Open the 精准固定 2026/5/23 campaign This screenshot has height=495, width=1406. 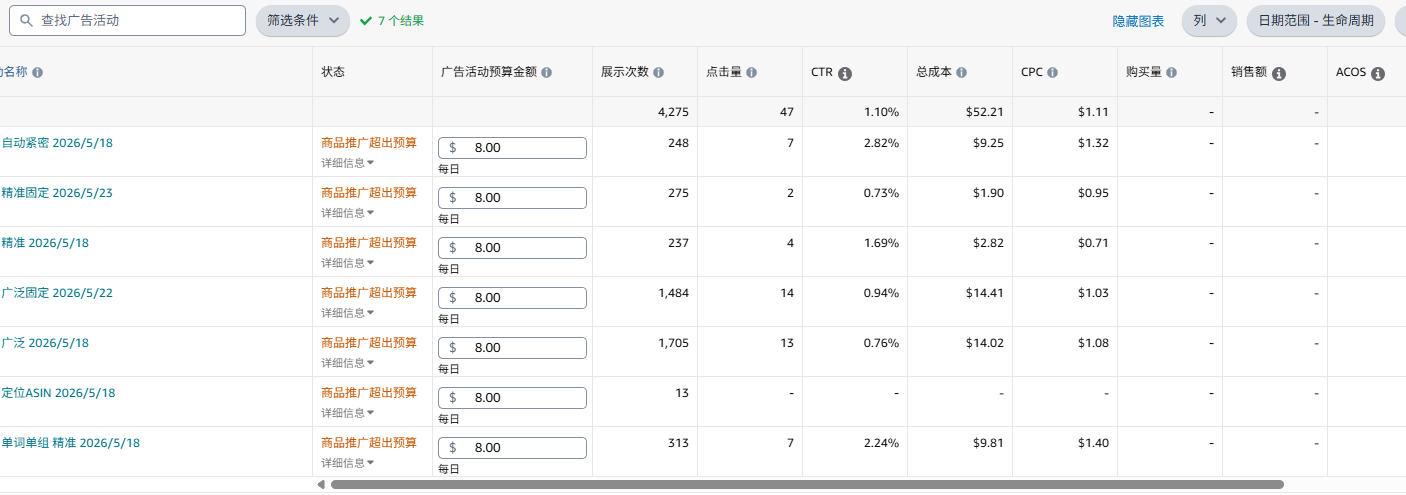point(57,193)
